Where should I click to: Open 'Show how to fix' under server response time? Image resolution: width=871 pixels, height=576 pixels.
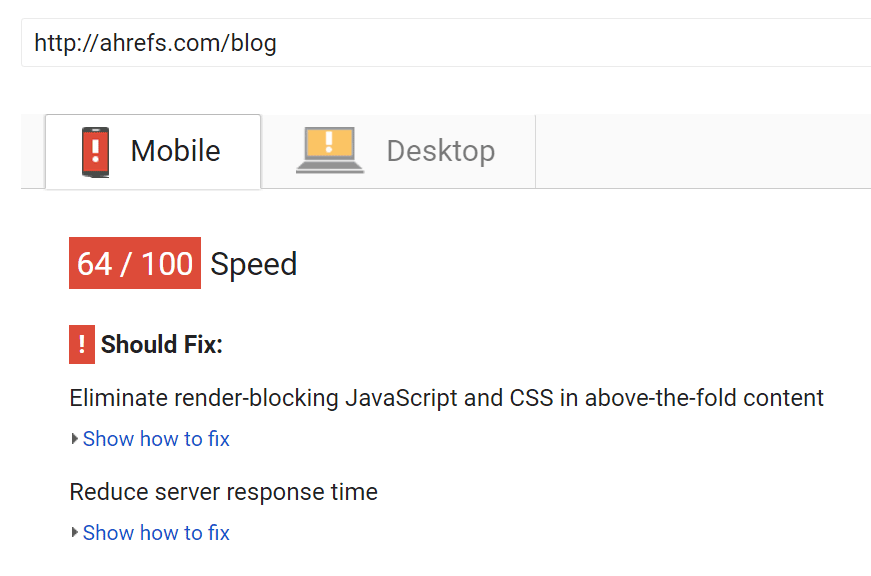(156, 533)
